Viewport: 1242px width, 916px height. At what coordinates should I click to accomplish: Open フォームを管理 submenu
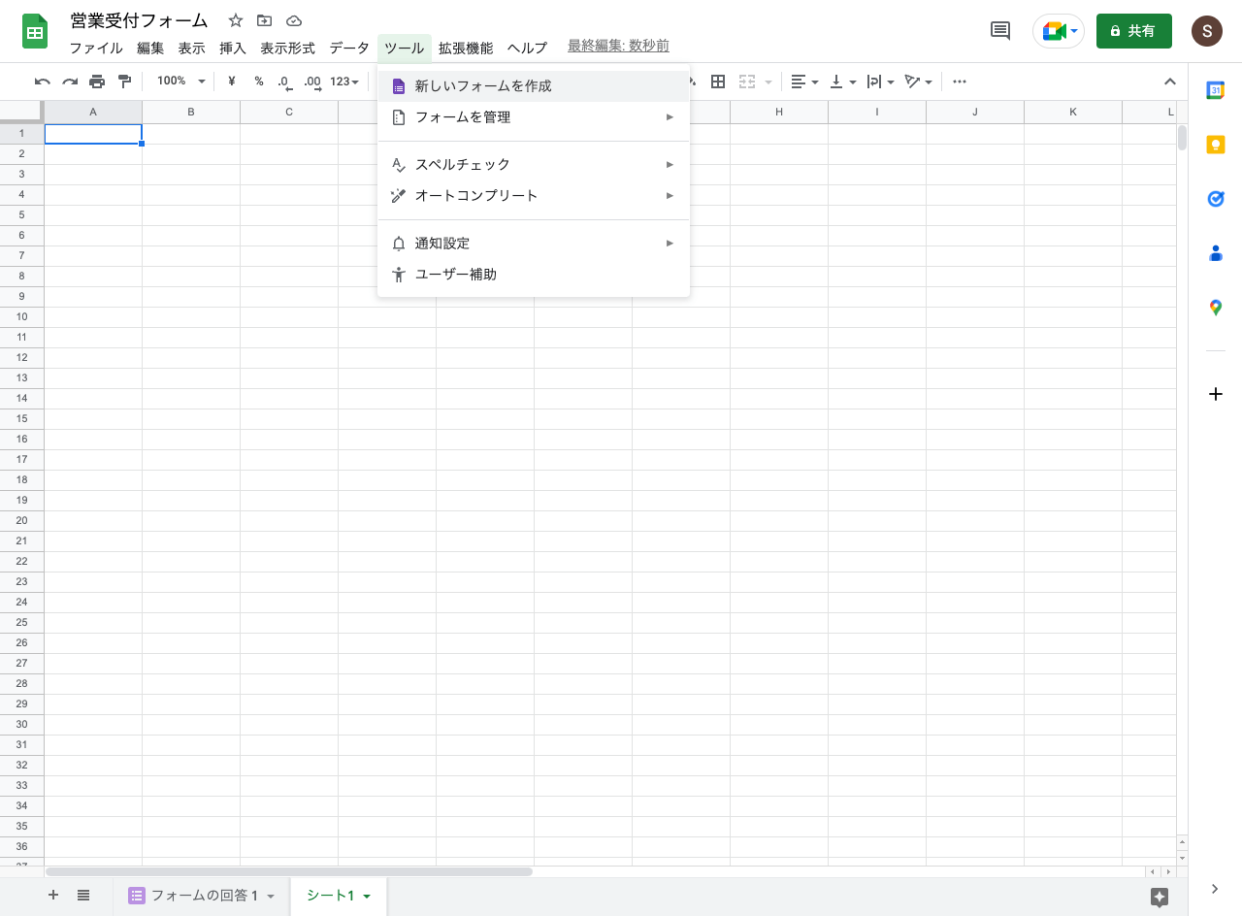(x=533, y=117)
